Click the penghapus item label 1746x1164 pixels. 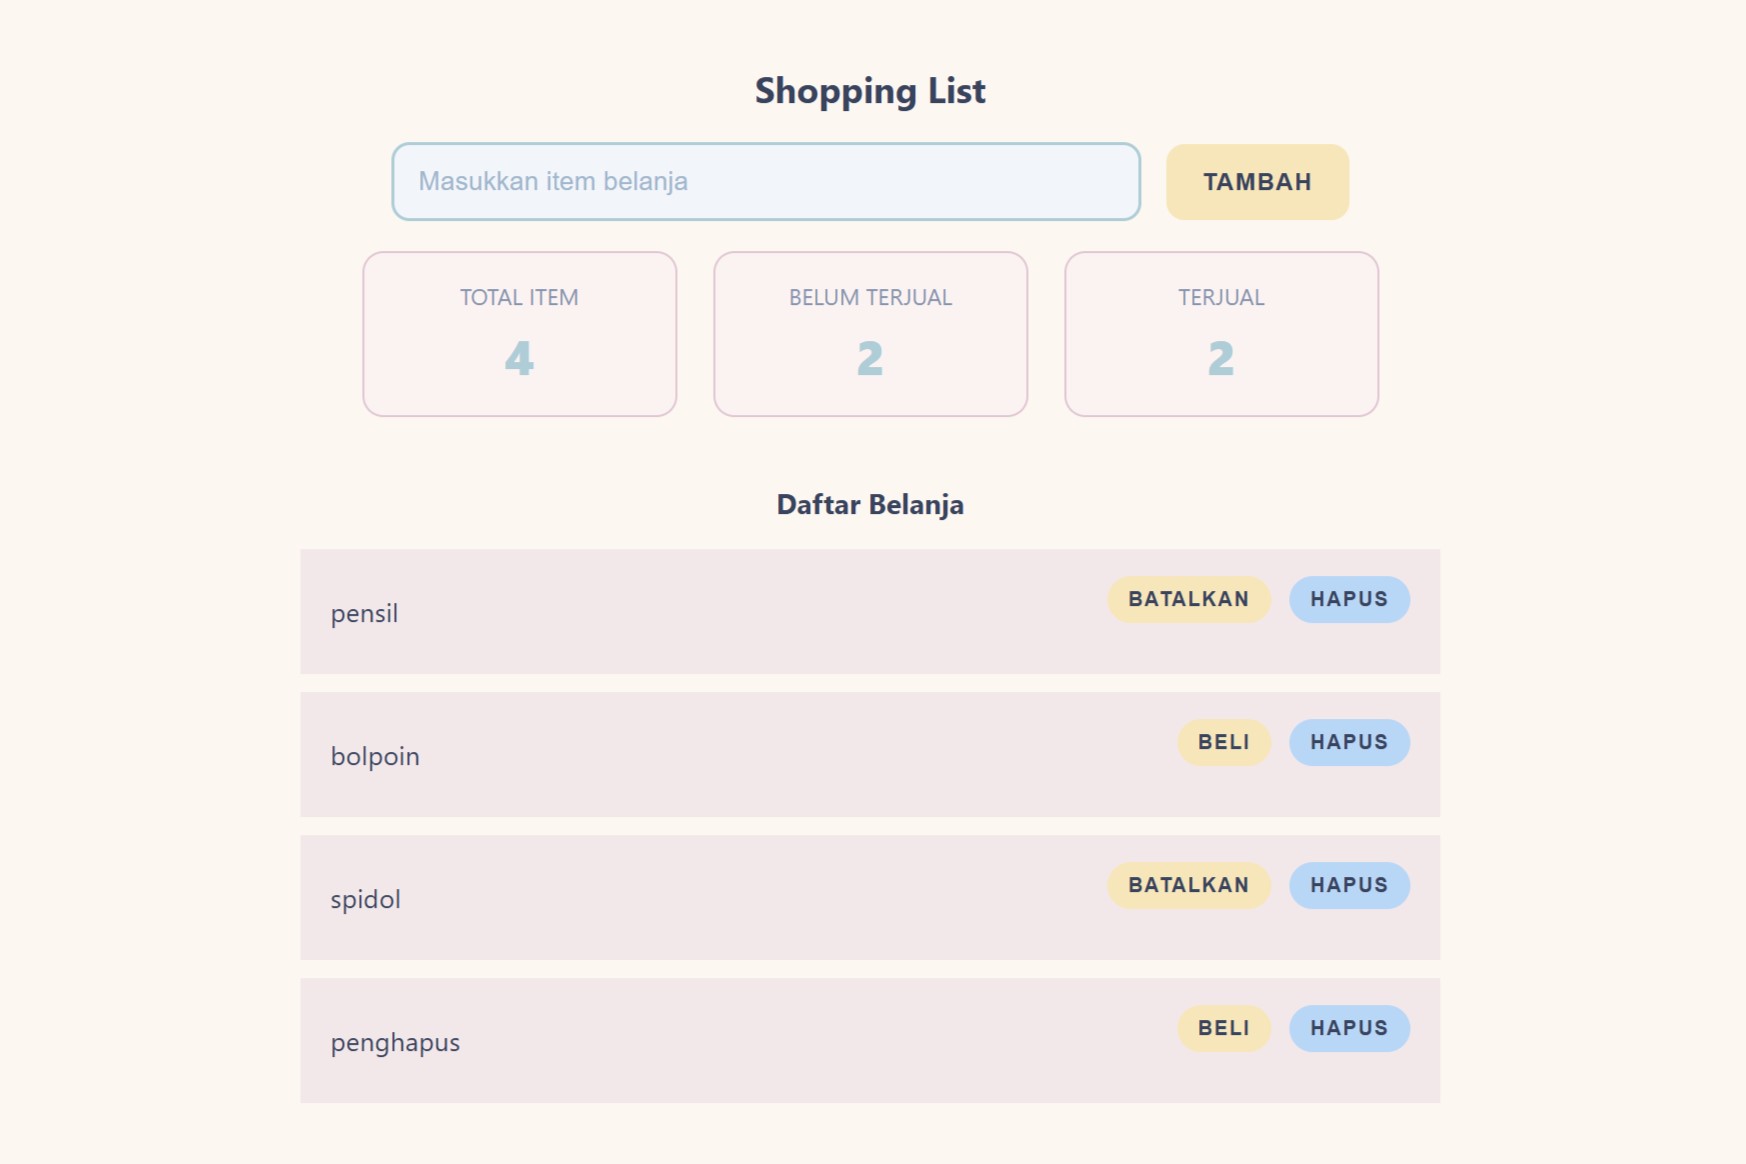[x=395, y=1042]
